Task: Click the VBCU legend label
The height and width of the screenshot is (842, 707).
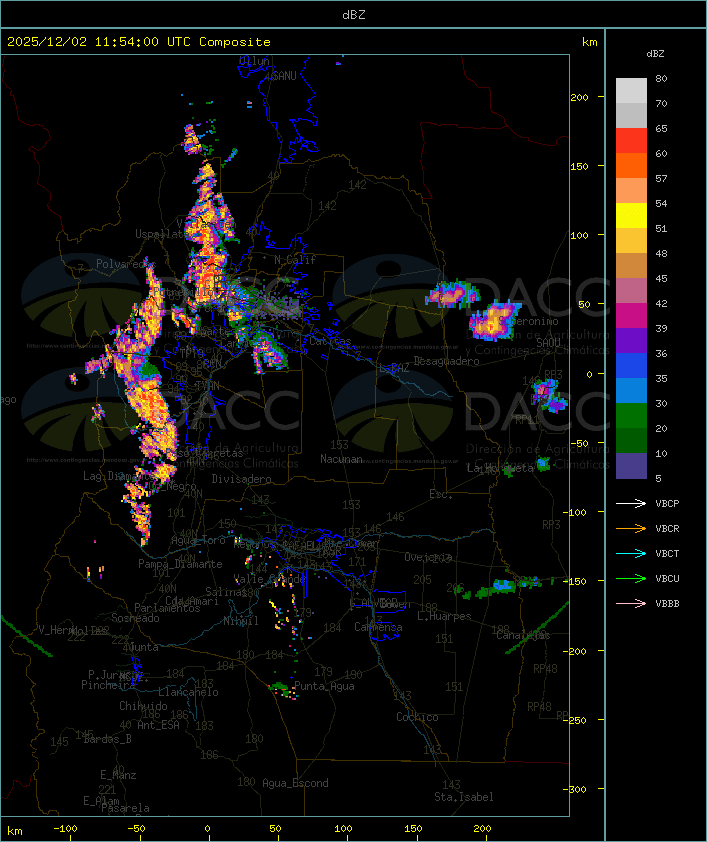Action: [667, 579]
